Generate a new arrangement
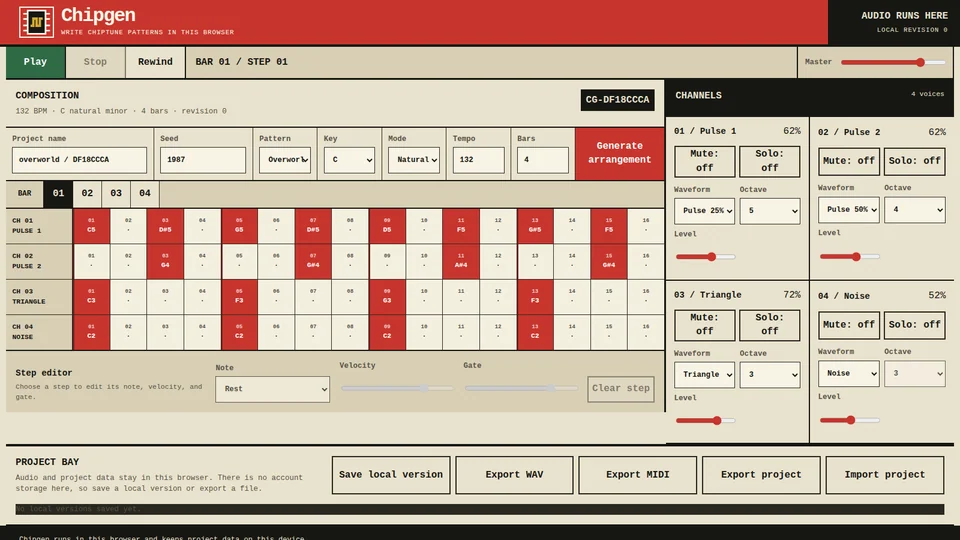 click(620, 153)
